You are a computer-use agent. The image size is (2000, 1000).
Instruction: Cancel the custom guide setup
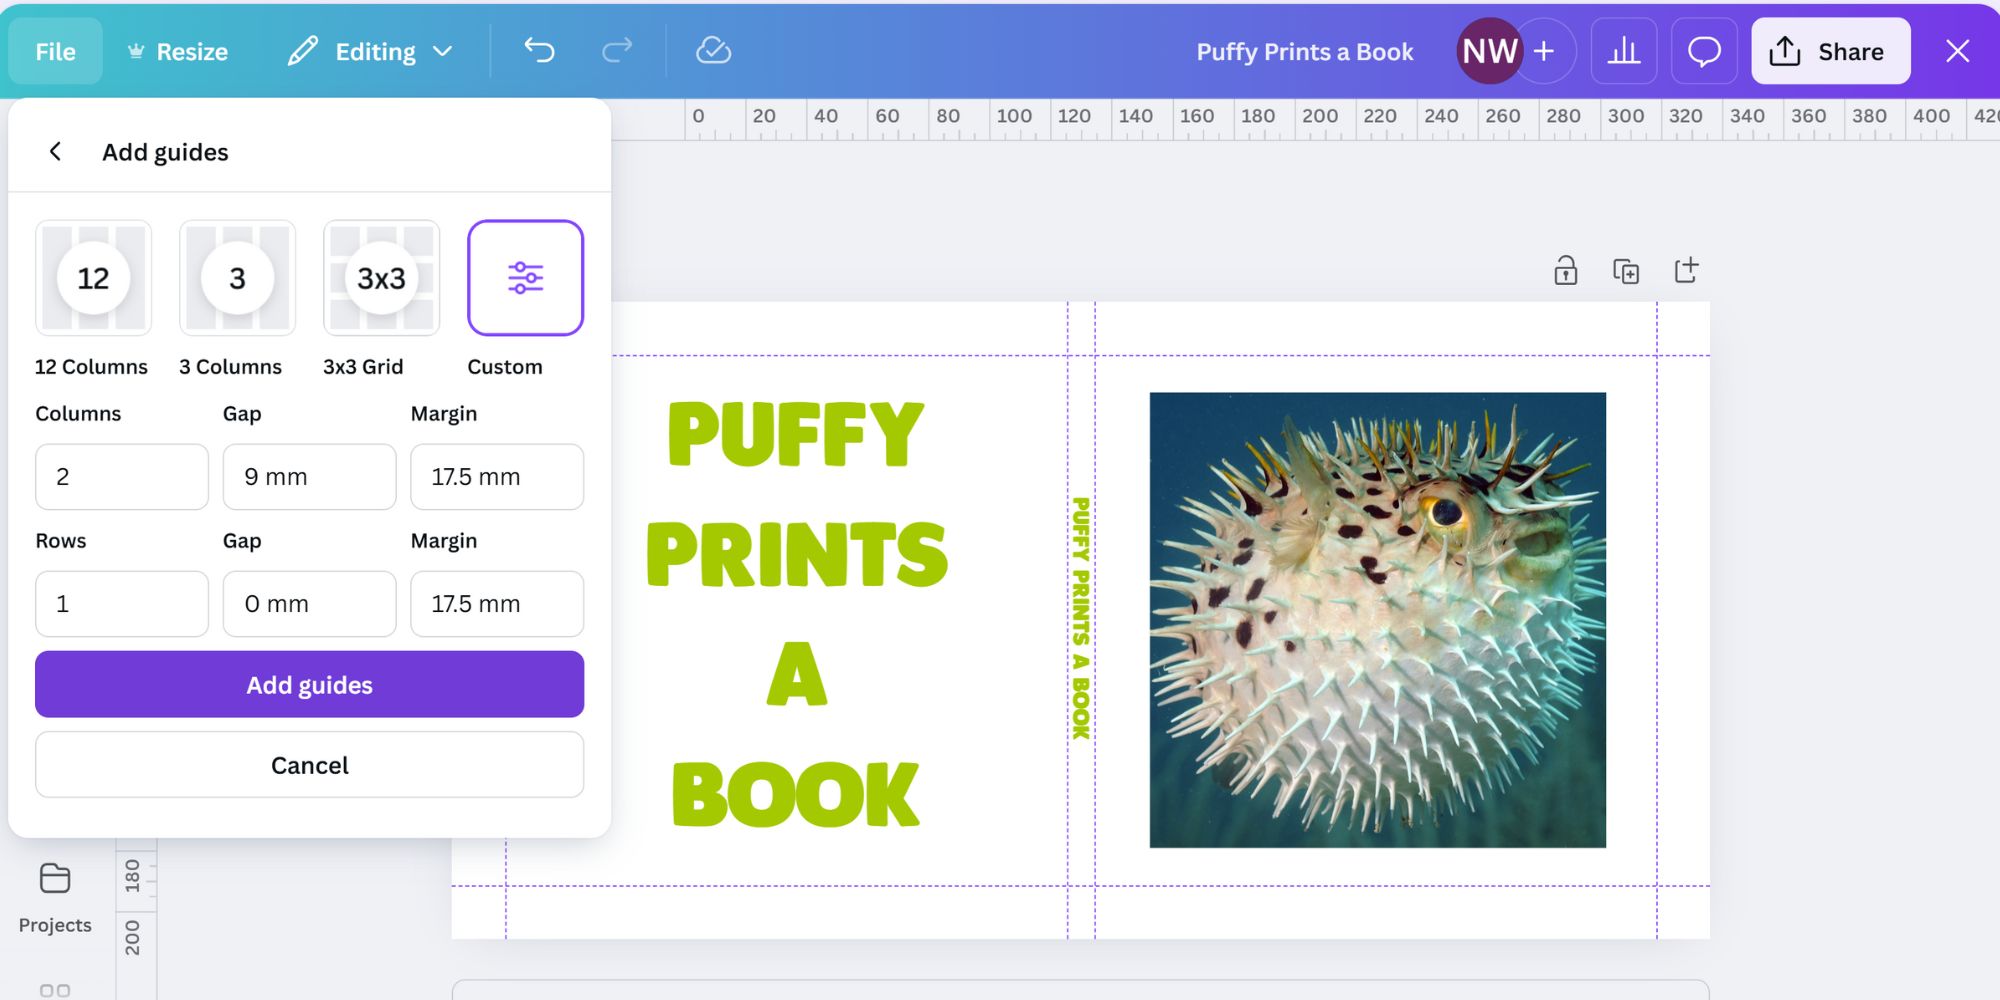tap(309, 764)
